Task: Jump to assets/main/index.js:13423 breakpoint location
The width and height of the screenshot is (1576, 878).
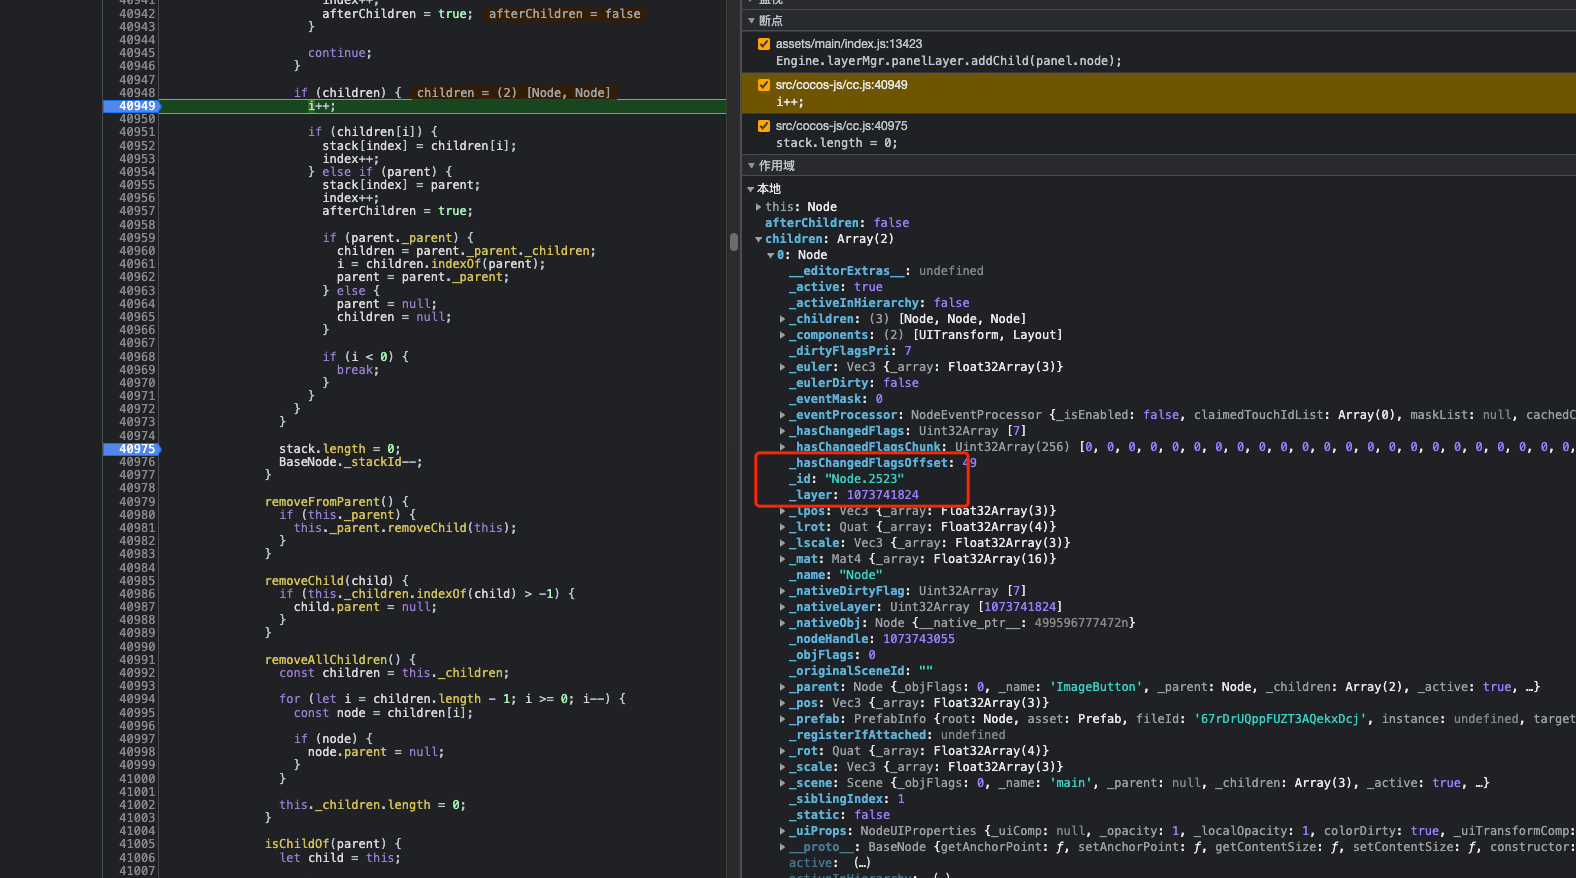Action: [848, 44]
